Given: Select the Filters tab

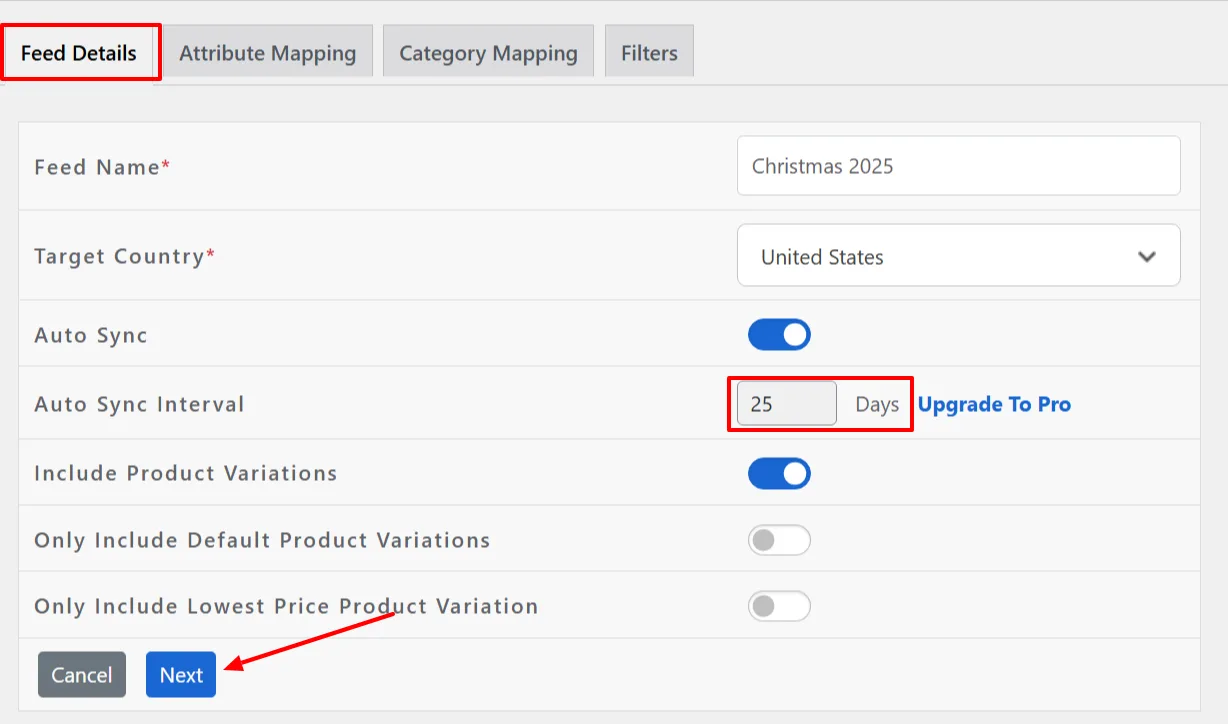Looking at the screenshot, I should [648, 52].
